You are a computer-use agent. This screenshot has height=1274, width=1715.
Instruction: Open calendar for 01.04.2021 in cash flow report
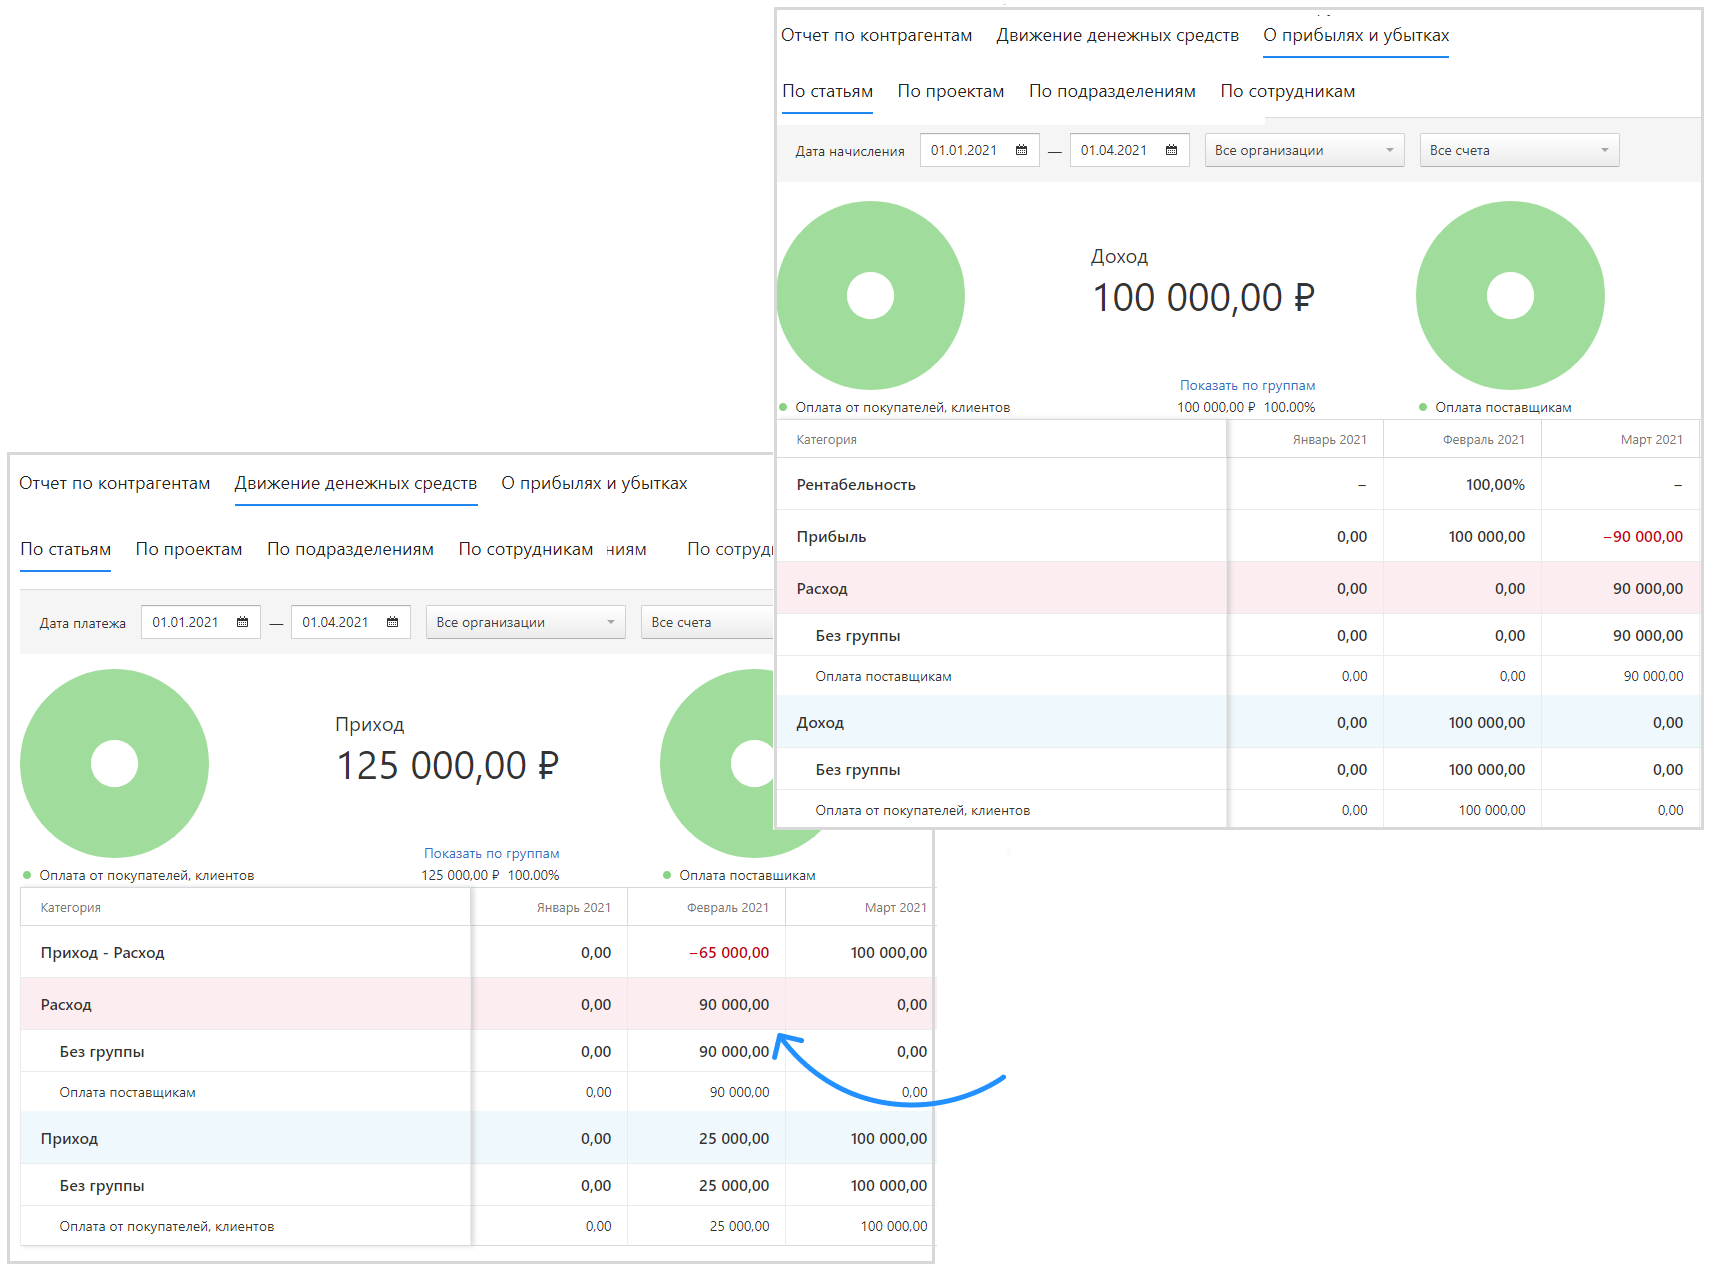392,622
